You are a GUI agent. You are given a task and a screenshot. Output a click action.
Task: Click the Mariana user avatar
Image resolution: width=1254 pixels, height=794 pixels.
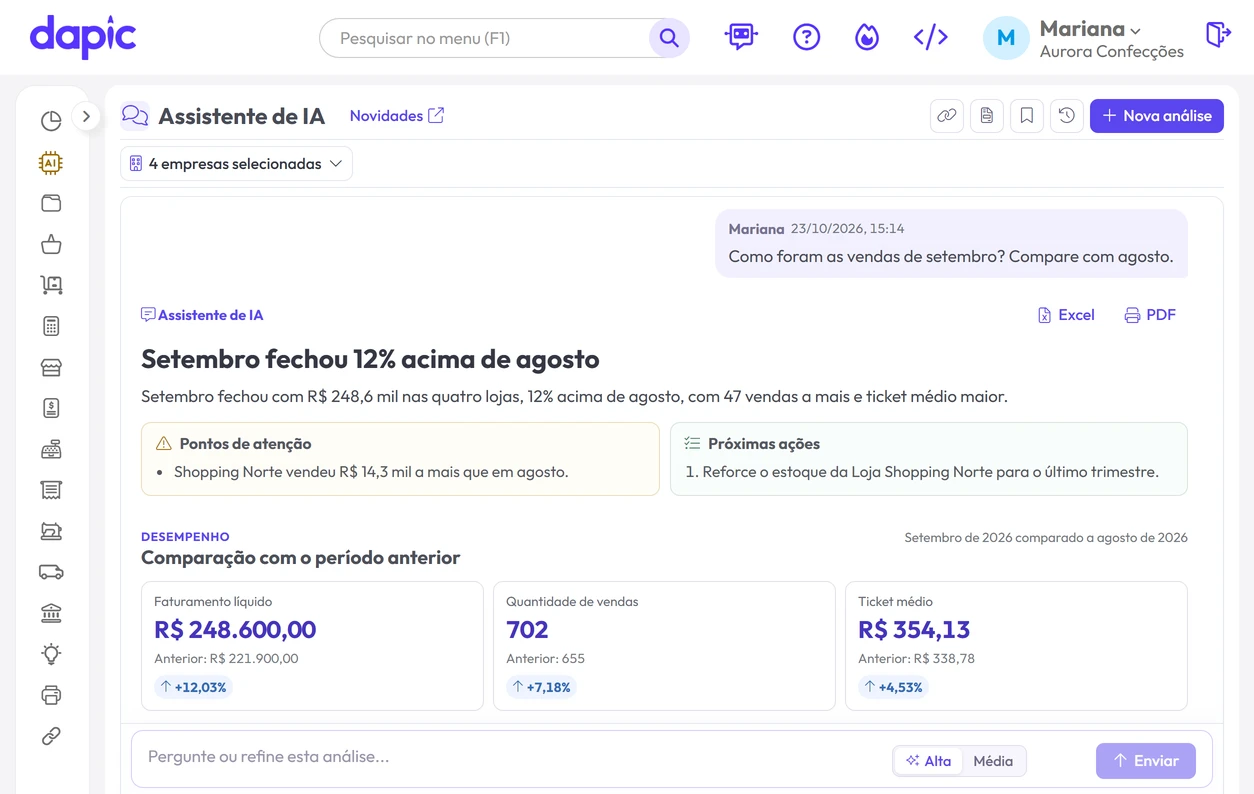click(x=1006, y=38)
